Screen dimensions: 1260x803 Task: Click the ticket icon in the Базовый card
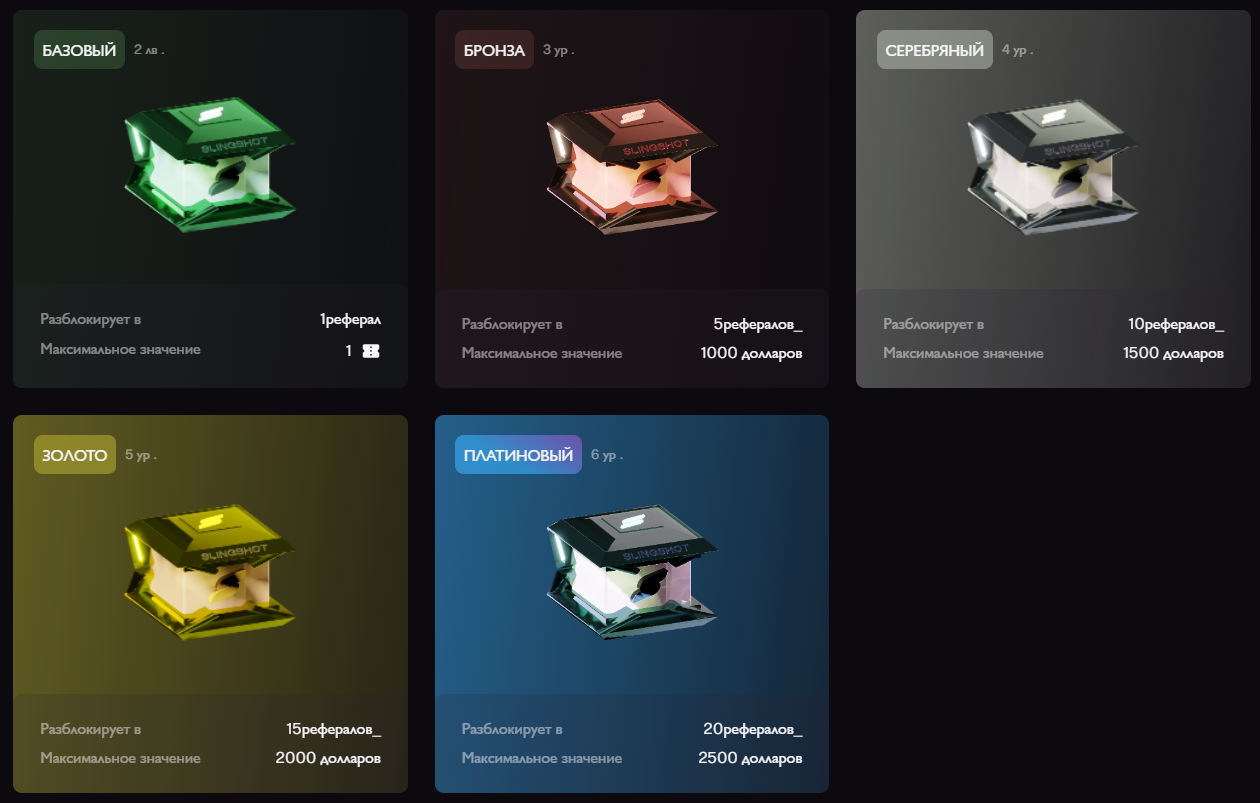click(x=371, y=351)
